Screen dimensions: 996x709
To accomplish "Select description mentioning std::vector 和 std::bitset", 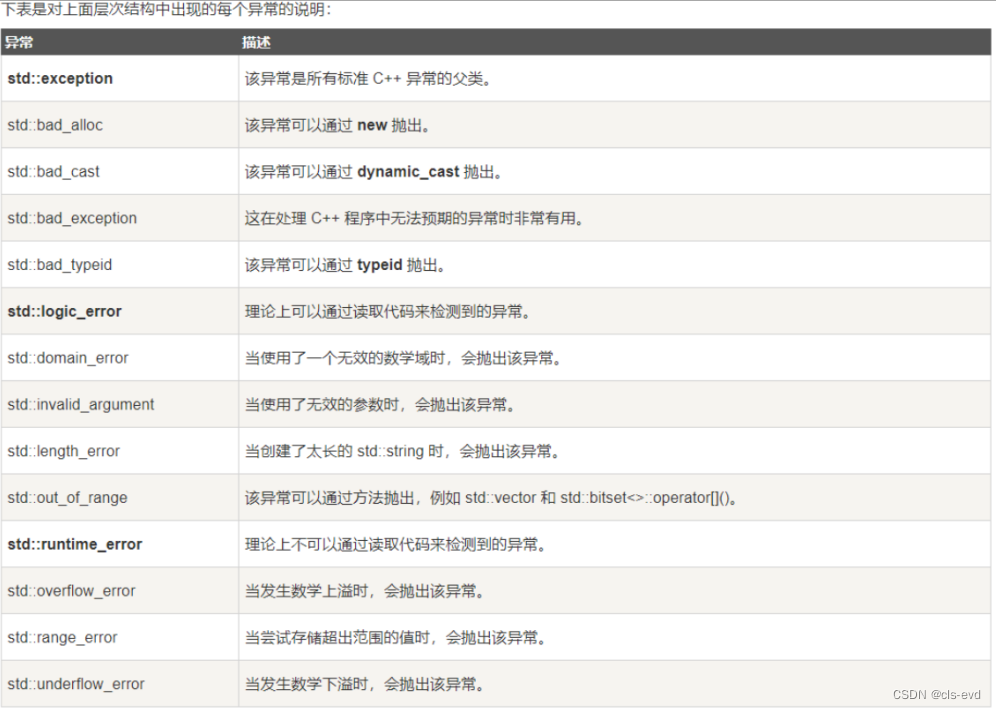I will point(491,497).
